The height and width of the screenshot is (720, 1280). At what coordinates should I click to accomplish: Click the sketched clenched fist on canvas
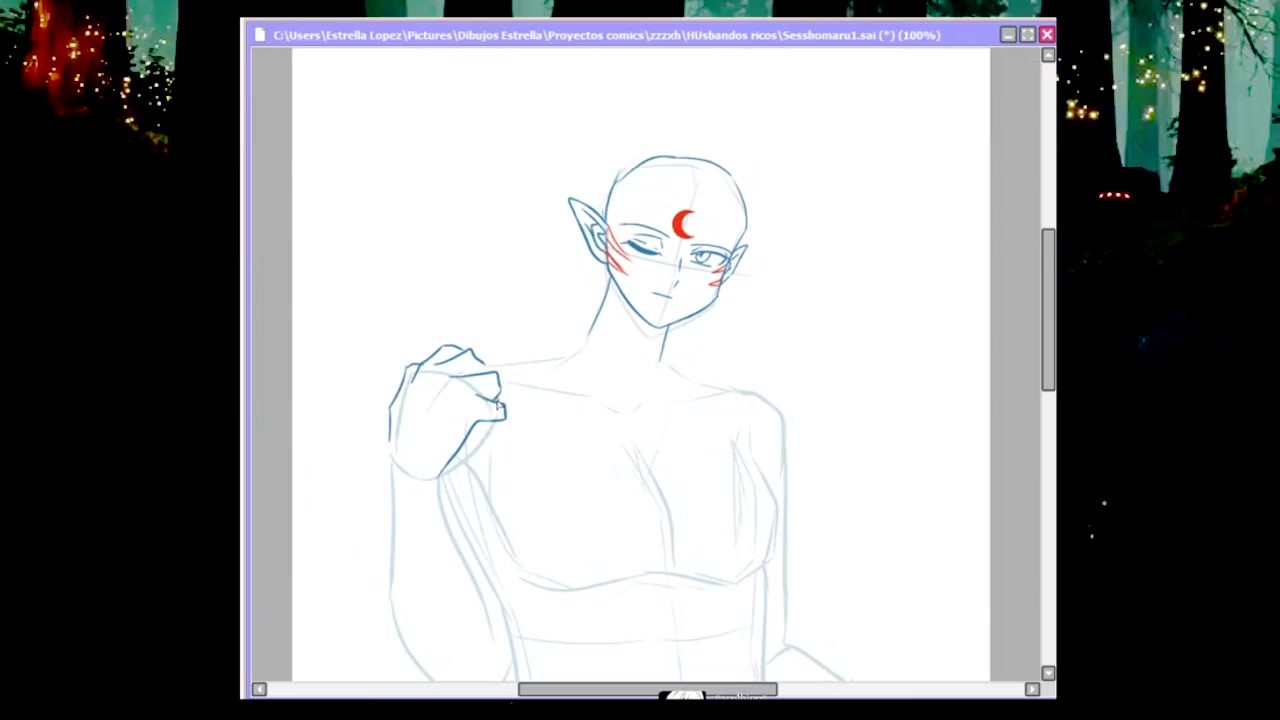(x=450, y=400)
